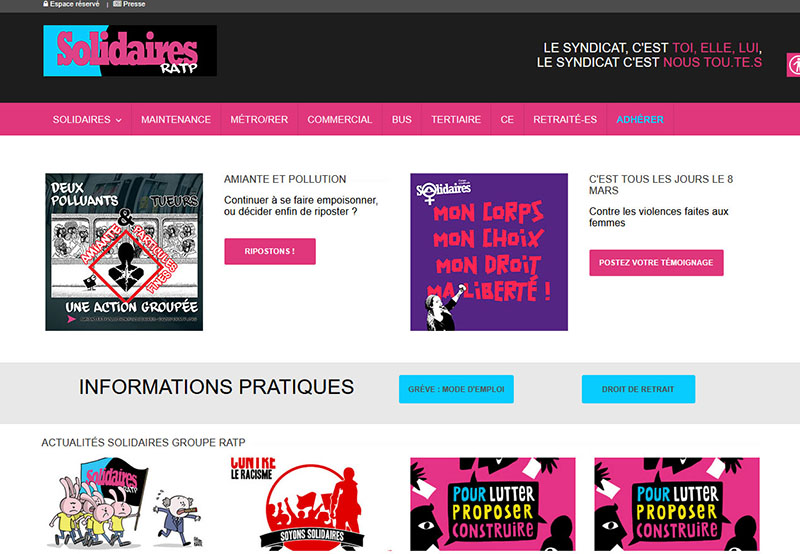Go to the Métro/RER section
Image resolution: width=800 pixels, height=554 pixels.
259,119
